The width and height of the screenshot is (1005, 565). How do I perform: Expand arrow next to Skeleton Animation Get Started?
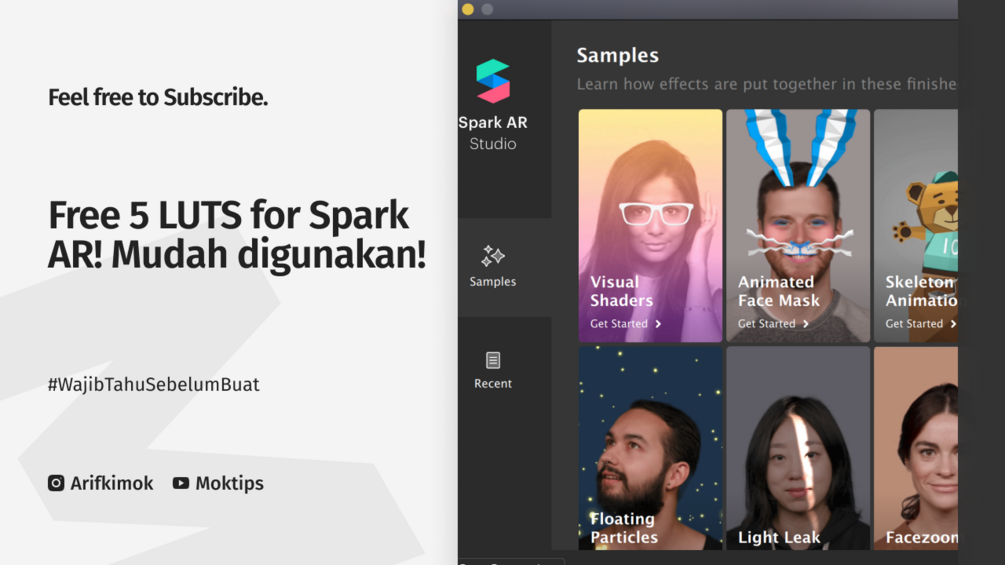coord(953,324)
